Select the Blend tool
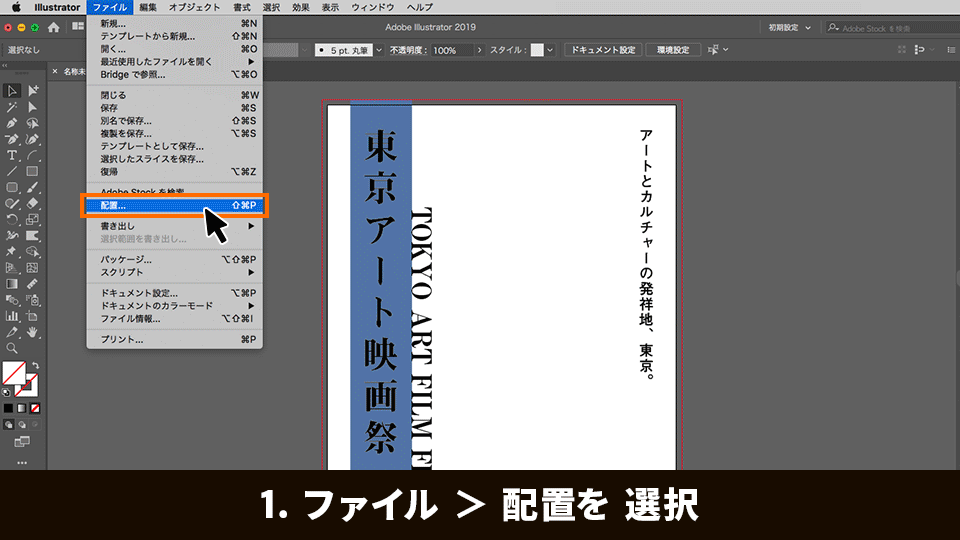Viewport: 960px width, 540px height. pos(12,300)
